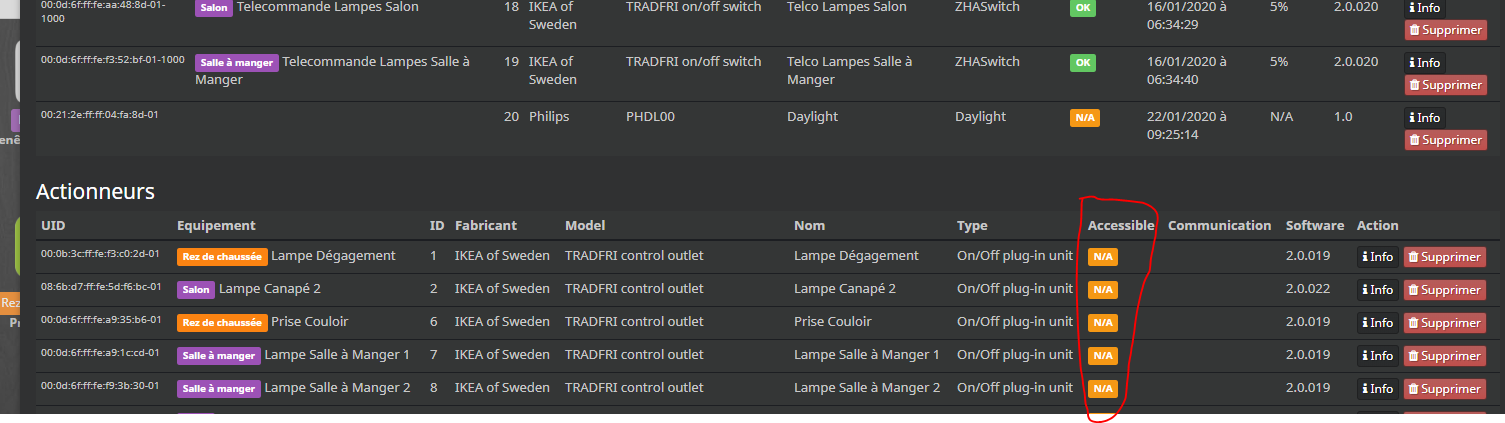Sort by the Fabricant column header
Viewport: 1505px width, 423px height.
click(x=486, y=225)
